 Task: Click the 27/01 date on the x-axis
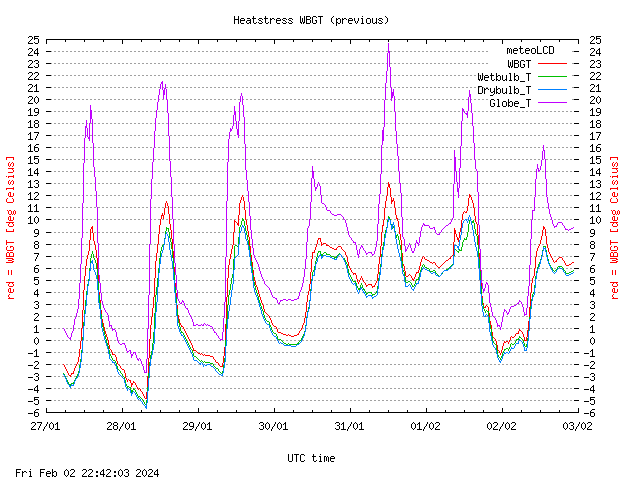(45, 425)
